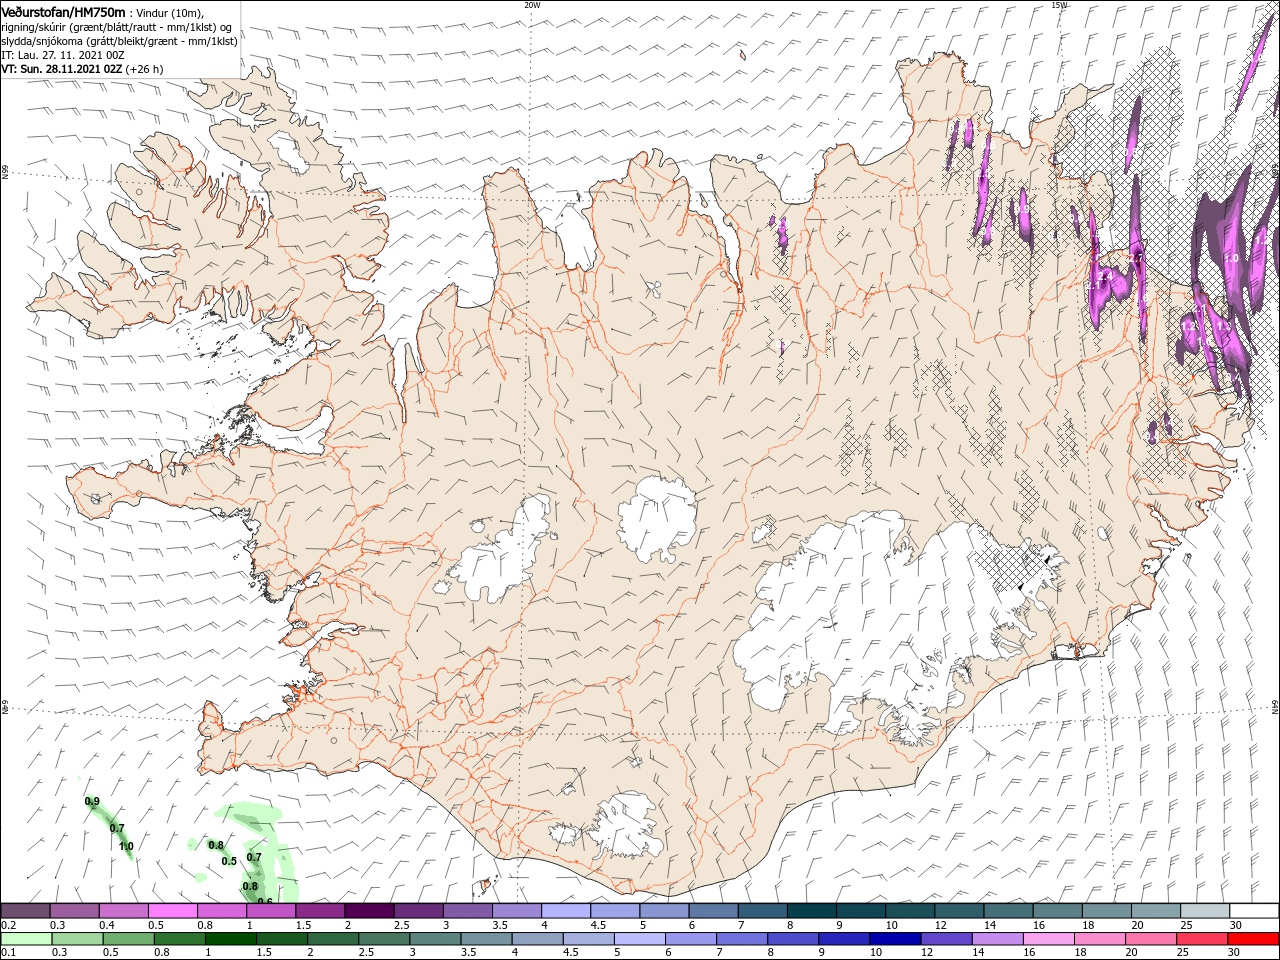This screenshot has height=960, width=1280.
Task: Click the 0.9 rain value label
Action: pyautogui.click(x=92, y=802)
